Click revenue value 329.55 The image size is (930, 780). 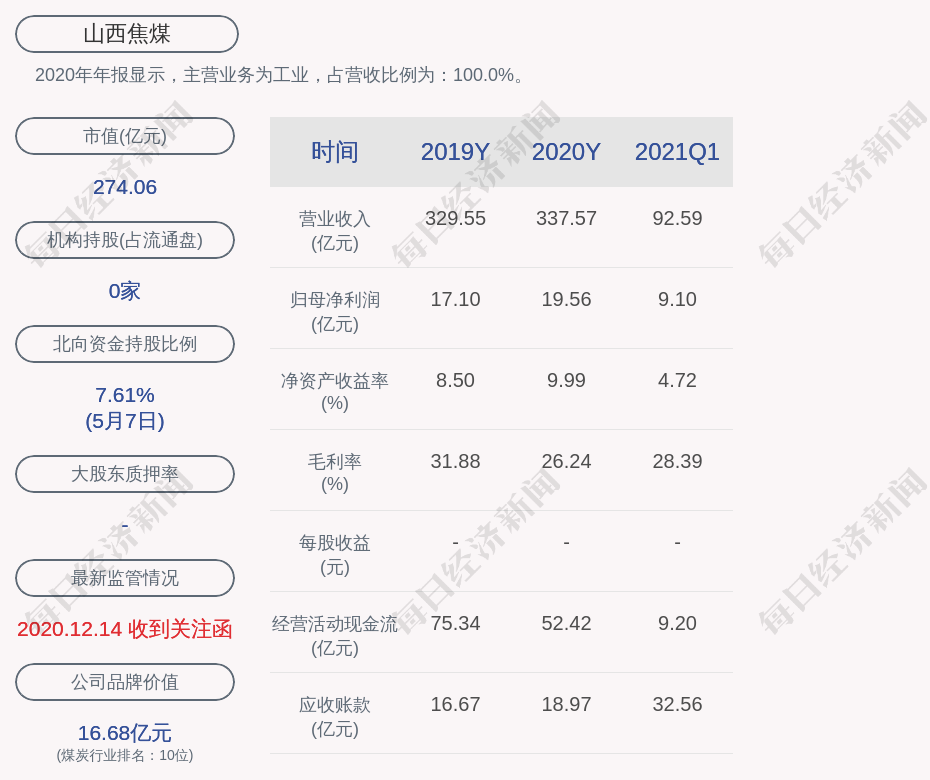click(x=456, y=218)
